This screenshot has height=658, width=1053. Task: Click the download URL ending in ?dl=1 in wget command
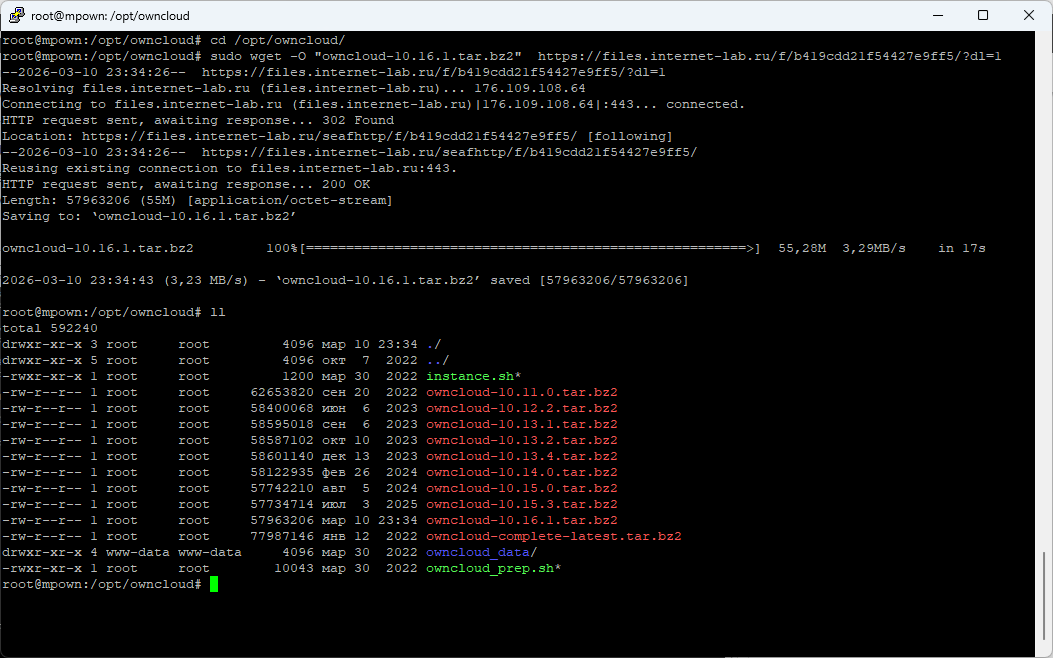[769, 56]
